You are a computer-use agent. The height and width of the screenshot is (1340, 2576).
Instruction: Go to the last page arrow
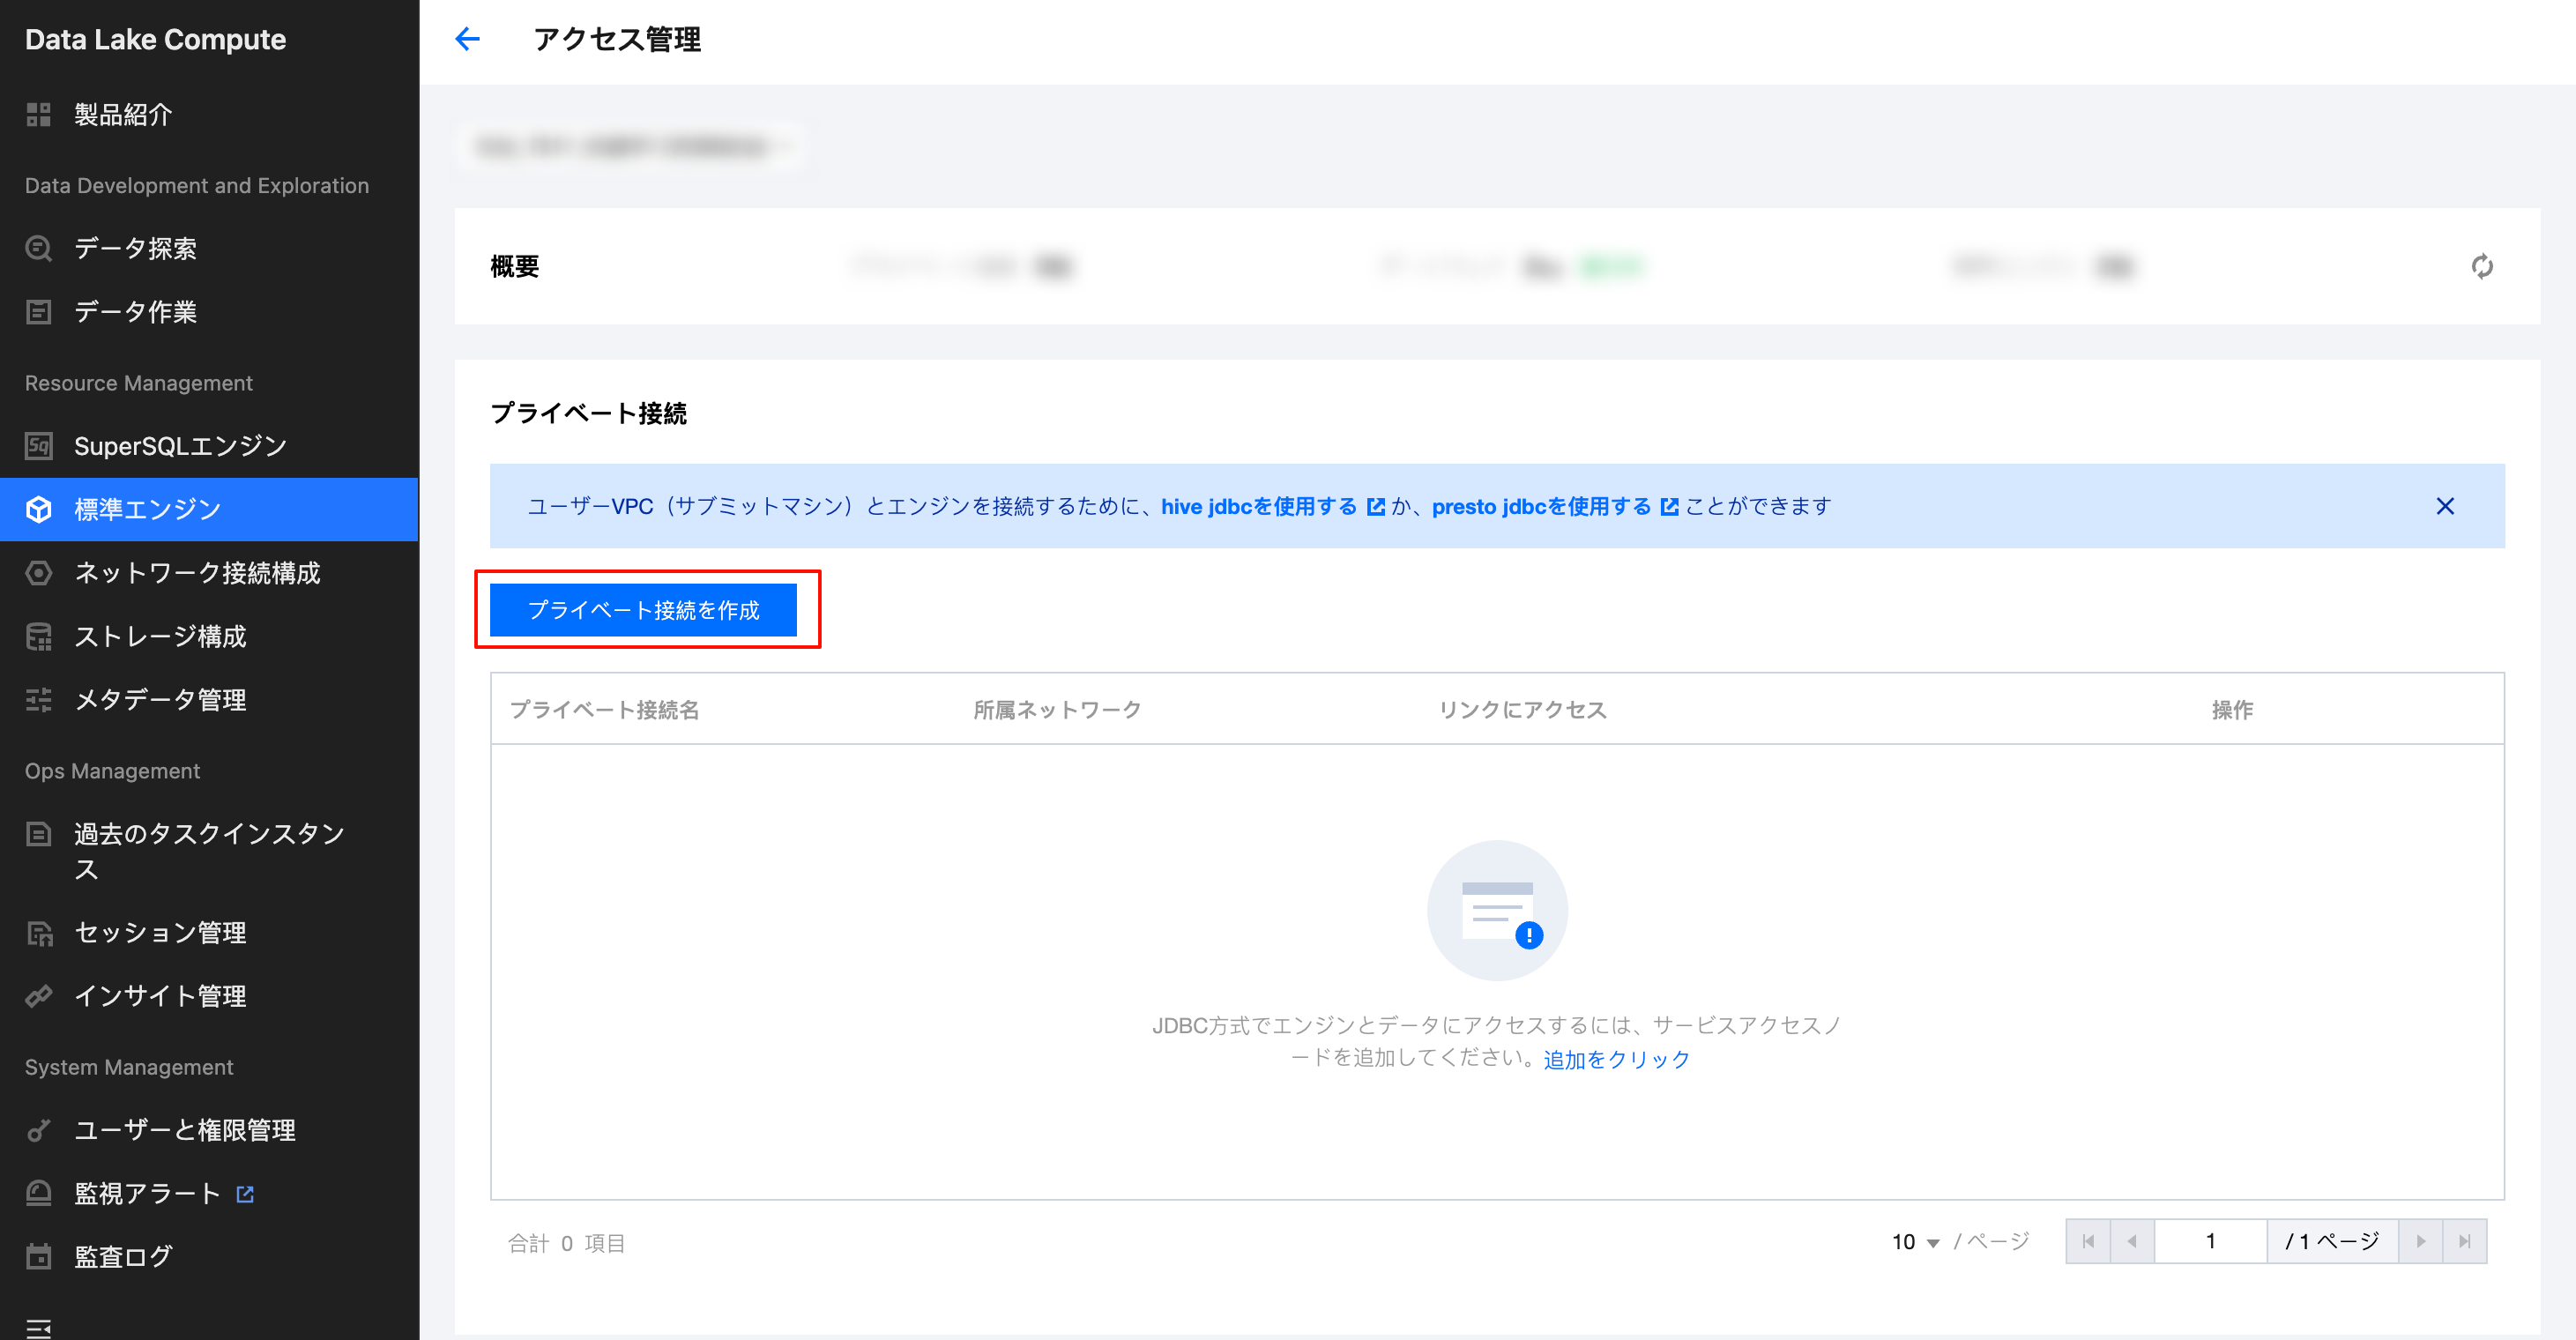(2464, 1241)
